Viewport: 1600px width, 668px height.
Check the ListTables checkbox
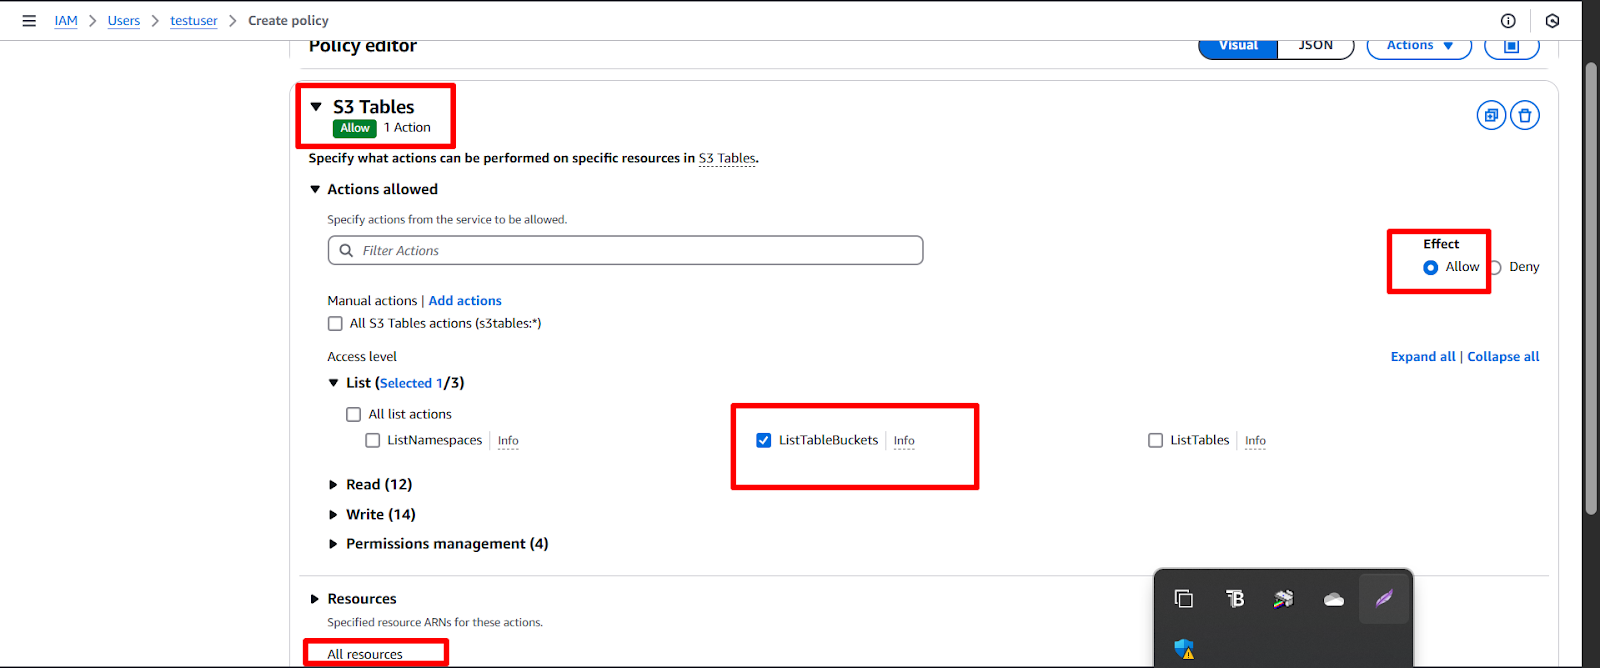tap(1156, 440)
